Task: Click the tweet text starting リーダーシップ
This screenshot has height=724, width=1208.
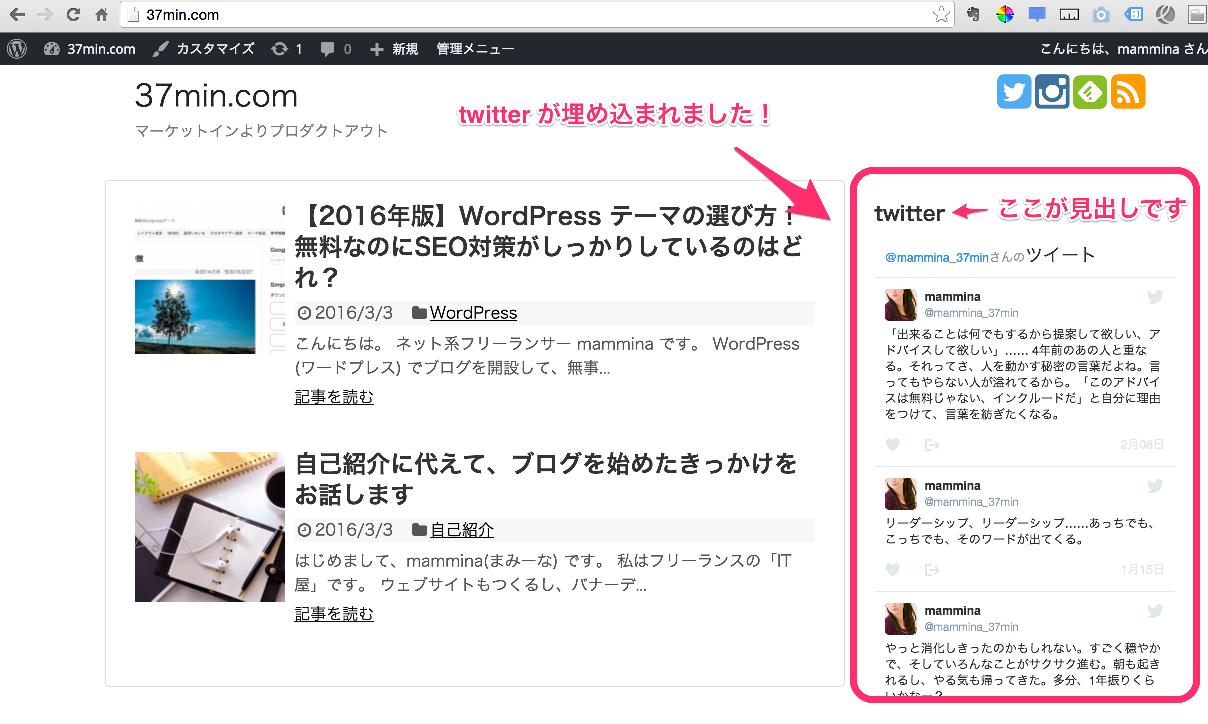Action: 1020,531
